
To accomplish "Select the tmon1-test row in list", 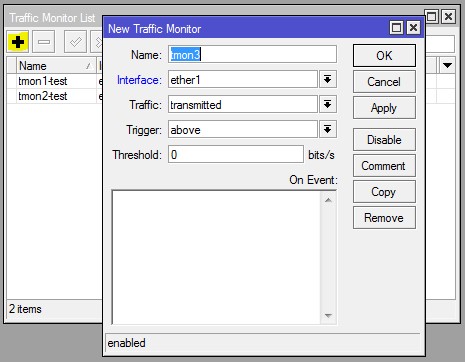I will 54,81.
